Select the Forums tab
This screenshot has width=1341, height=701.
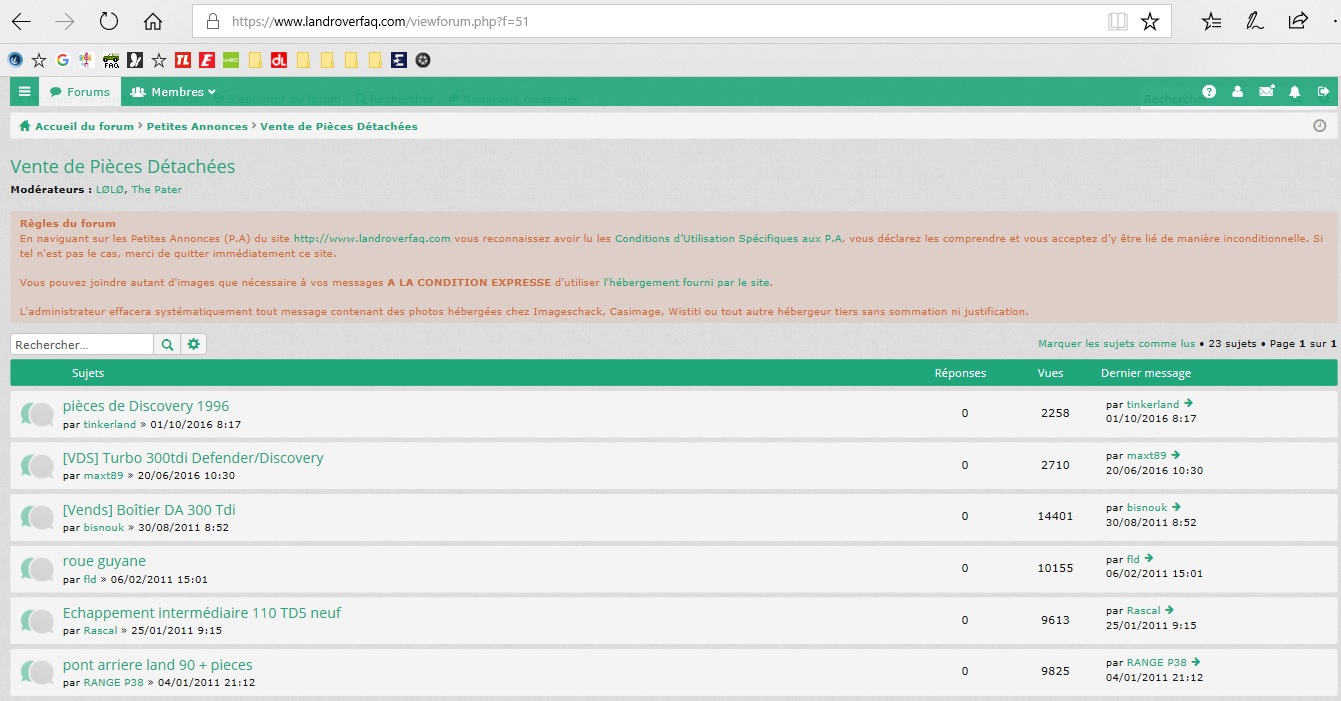[x=80, y=92]
